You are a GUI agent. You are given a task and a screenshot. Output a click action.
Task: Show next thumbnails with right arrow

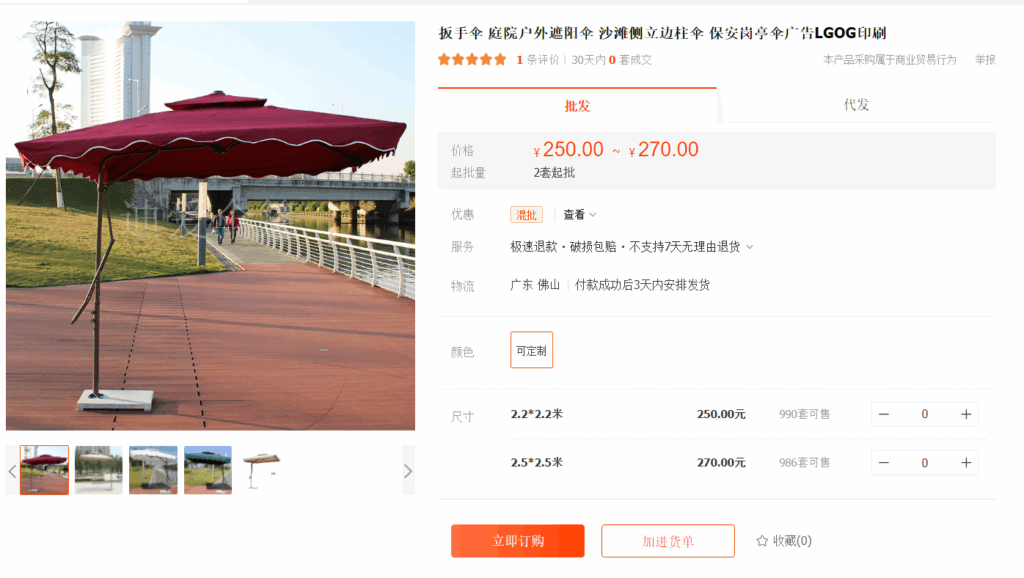(408, 471)
